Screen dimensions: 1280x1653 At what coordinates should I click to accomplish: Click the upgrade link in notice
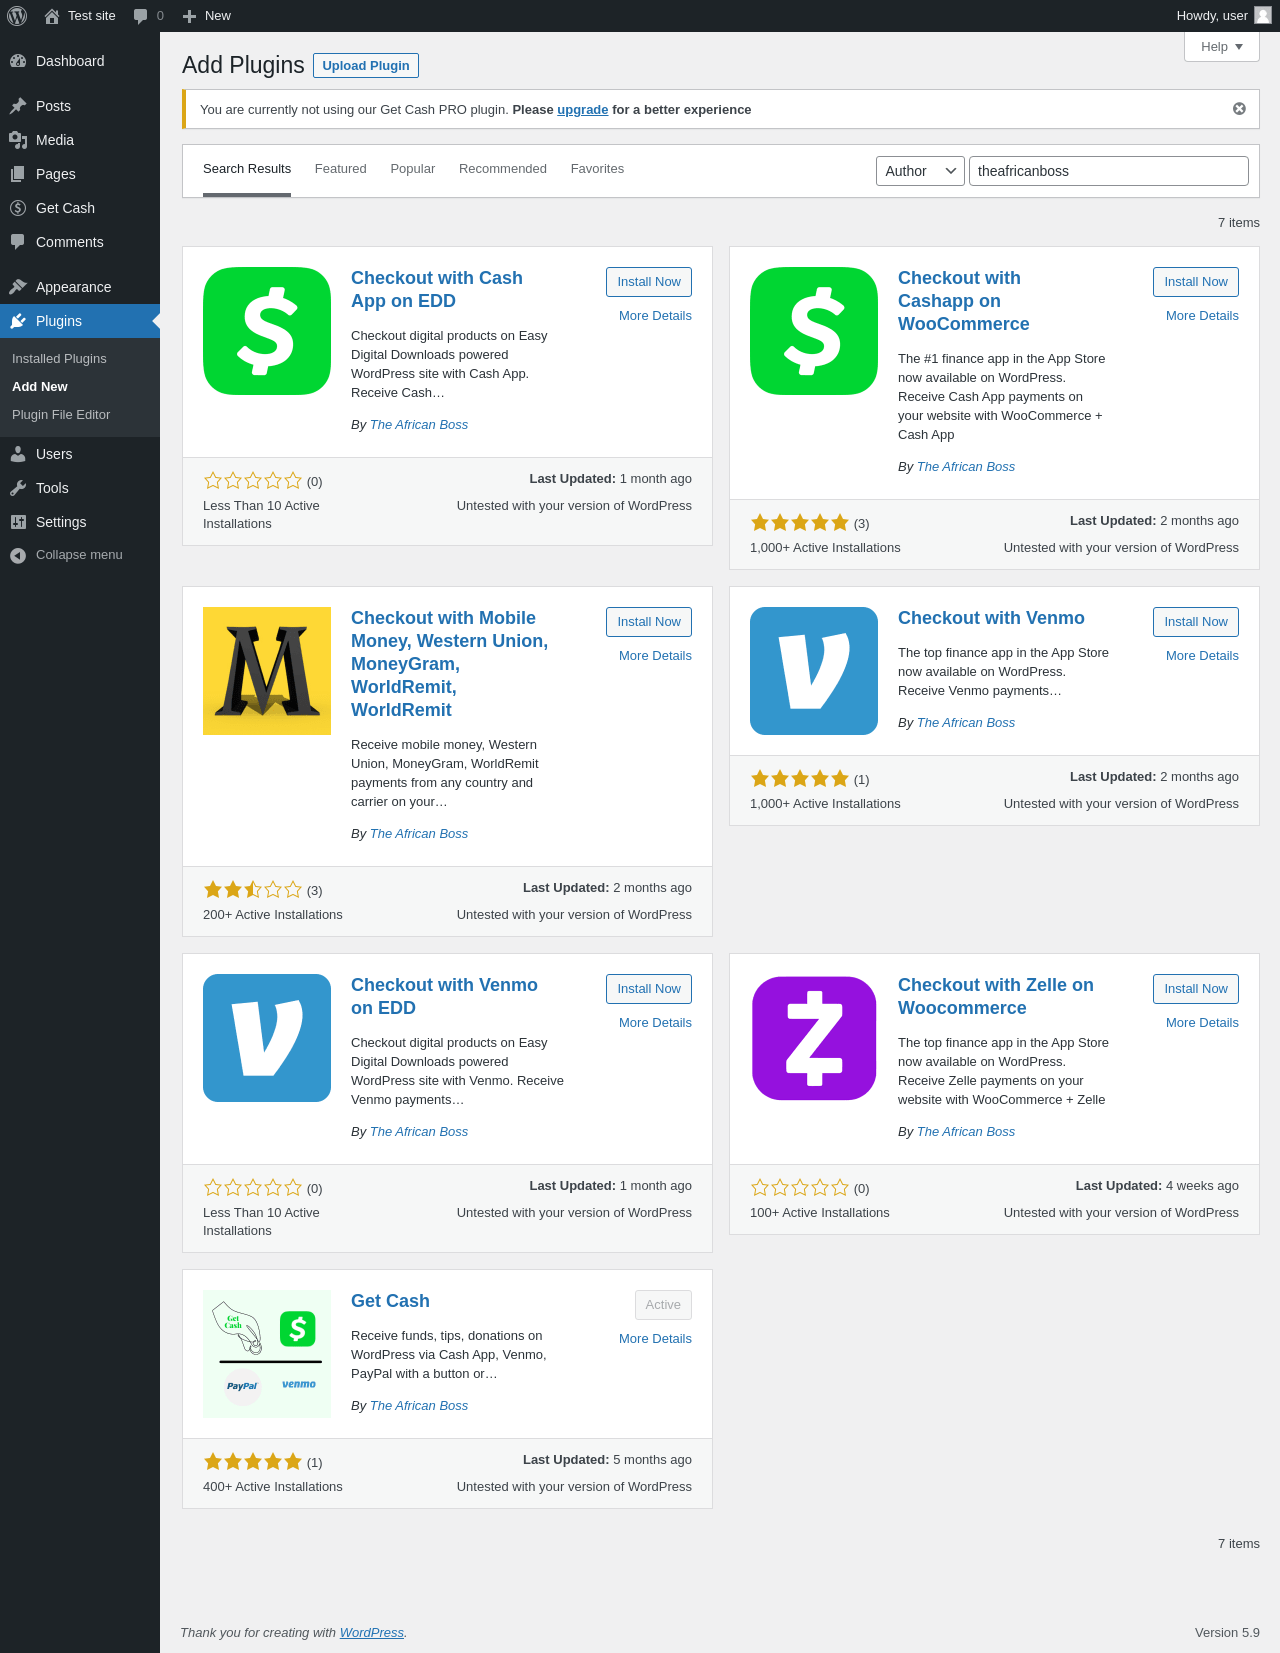click(x=582, y=110)
